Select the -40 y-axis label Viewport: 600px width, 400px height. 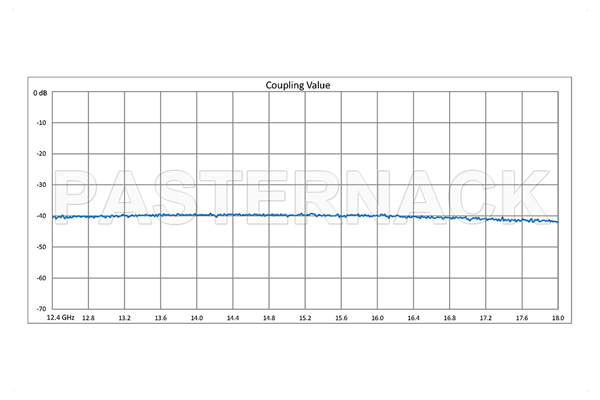[42, 216]
